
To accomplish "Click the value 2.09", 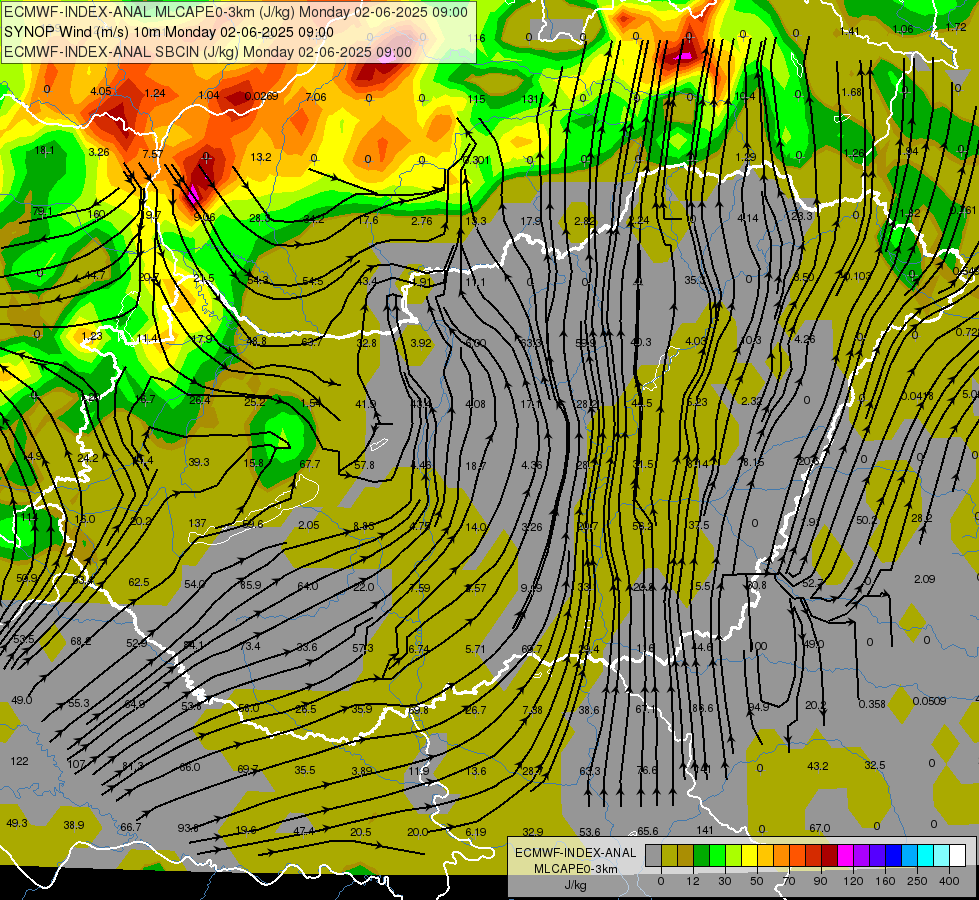I will (924, 579).
